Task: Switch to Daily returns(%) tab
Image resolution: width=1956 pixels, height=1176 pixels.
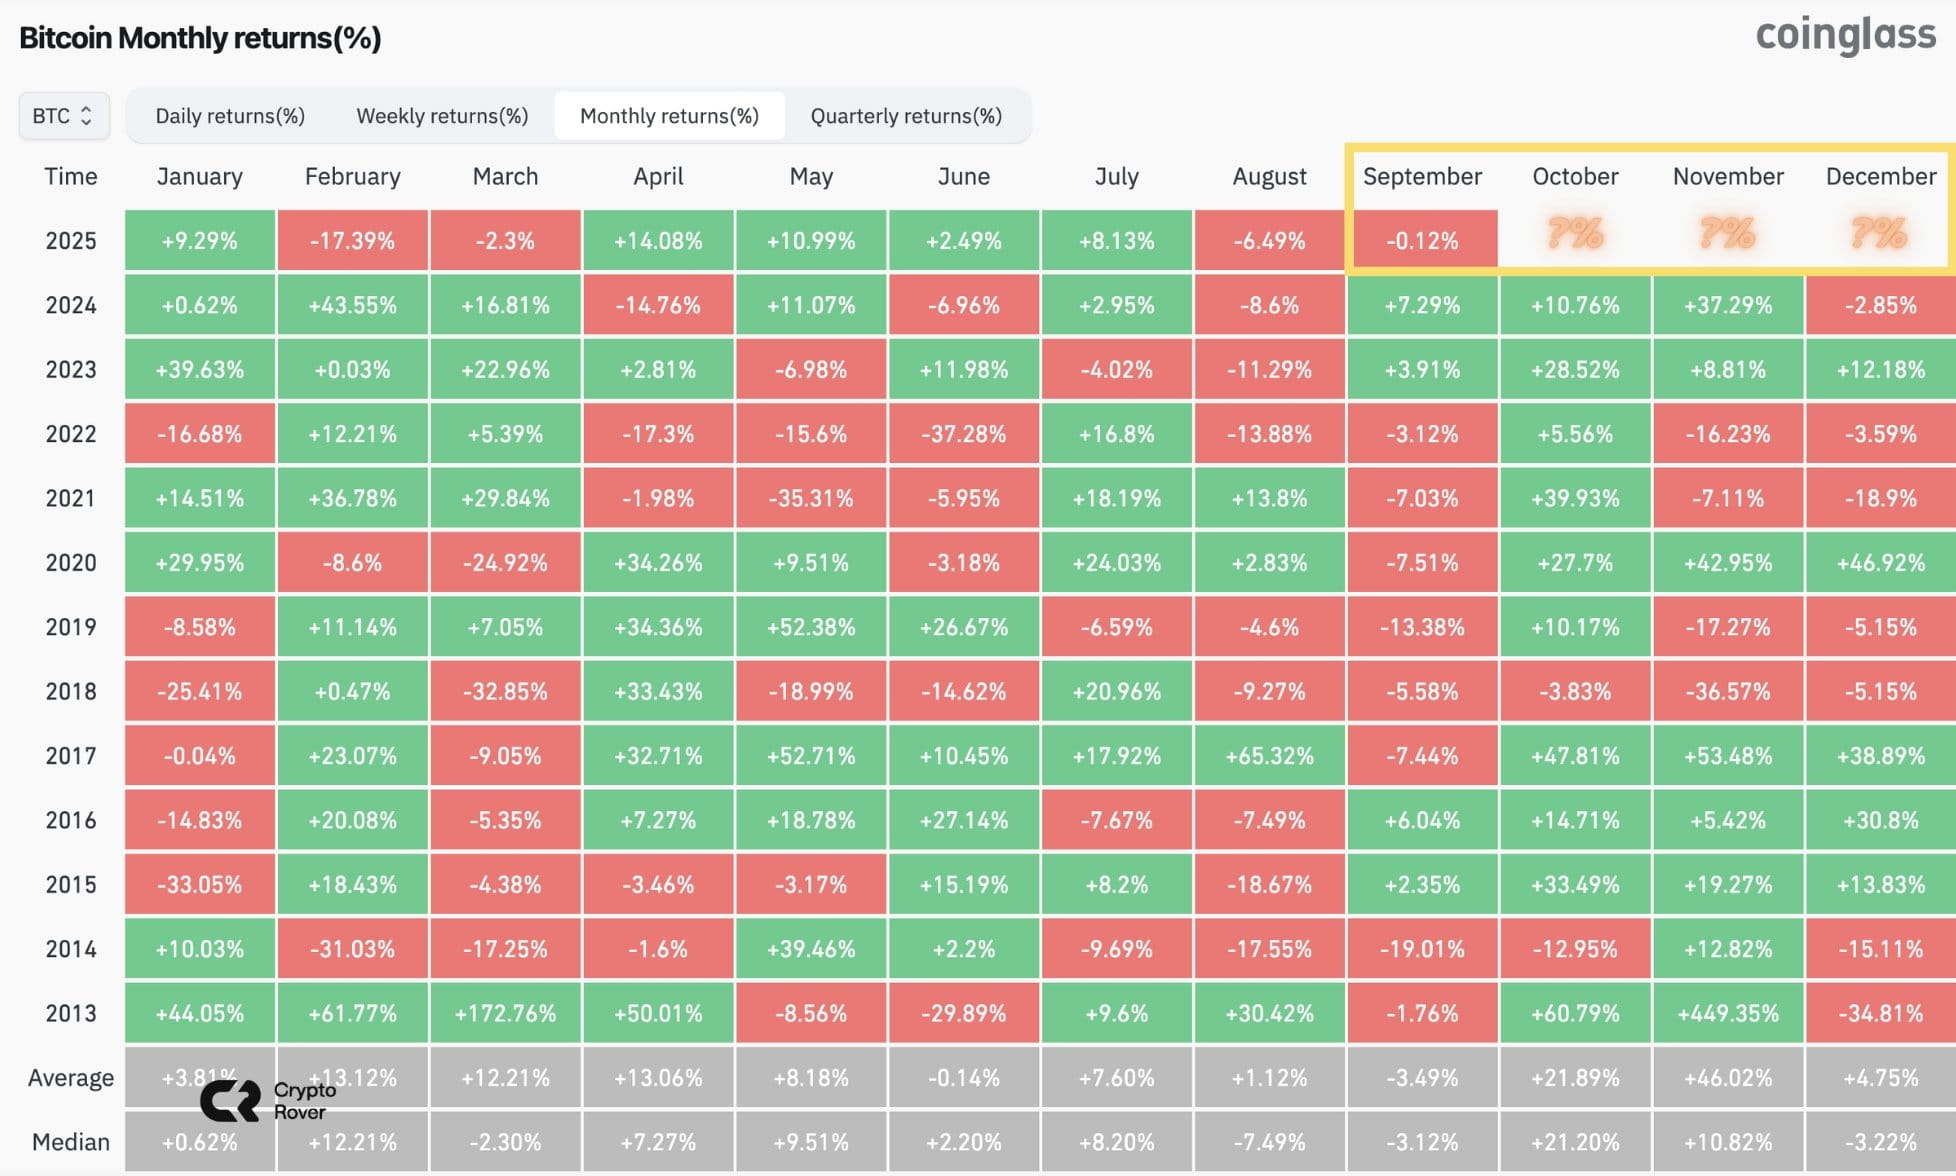Action: coord(230,116)
